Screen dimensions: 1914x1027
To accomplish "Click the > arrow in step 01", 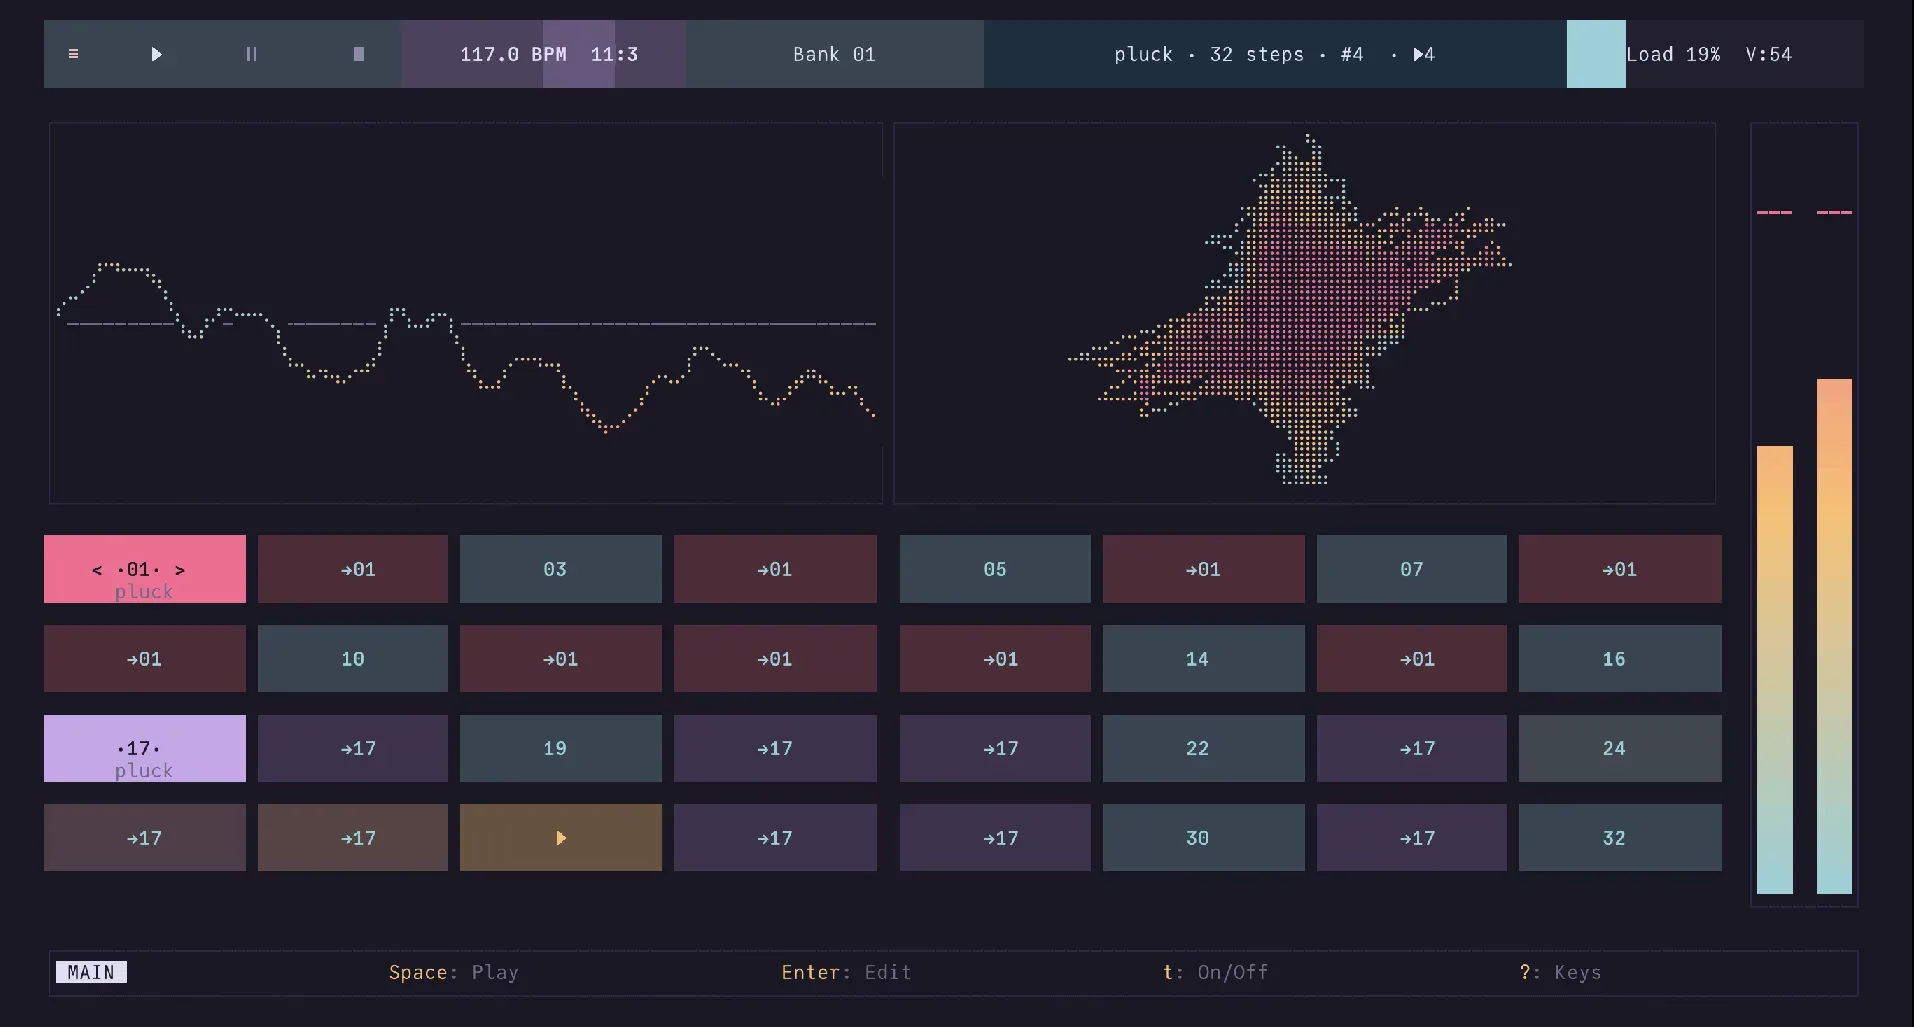I will click(180, 570).
